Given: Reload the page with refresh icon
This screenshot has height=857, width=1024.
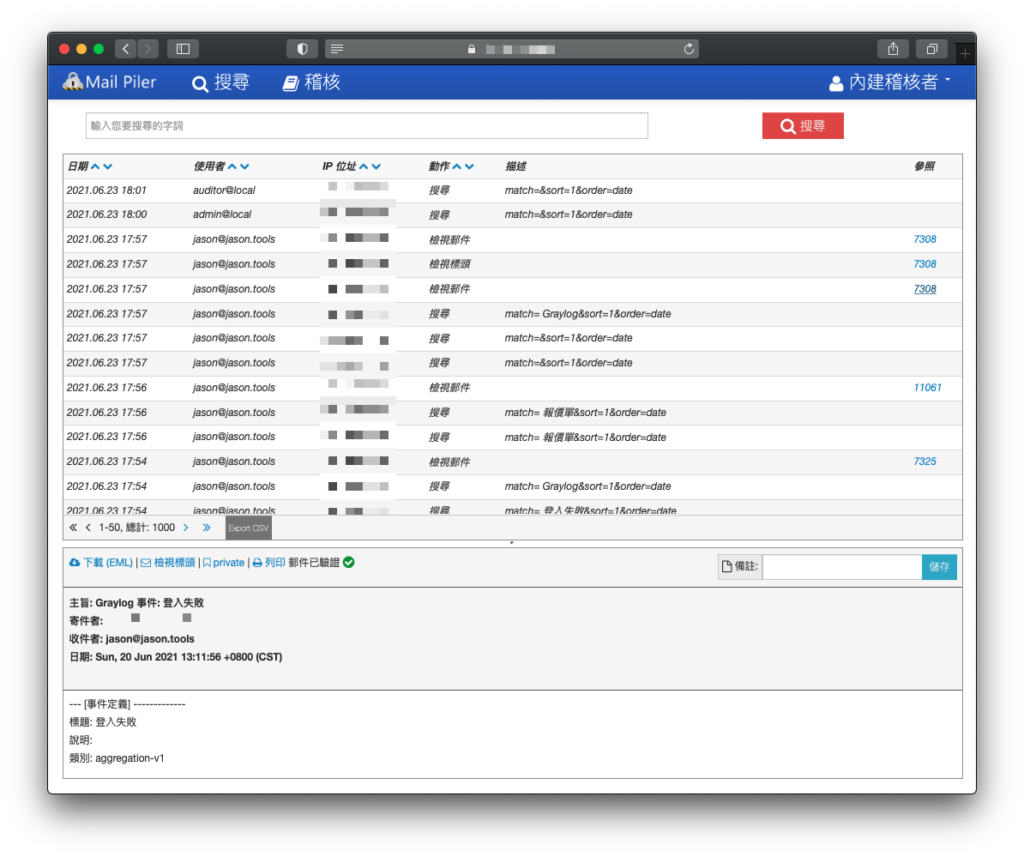Looking at the screenshot, I should [688, 49].
